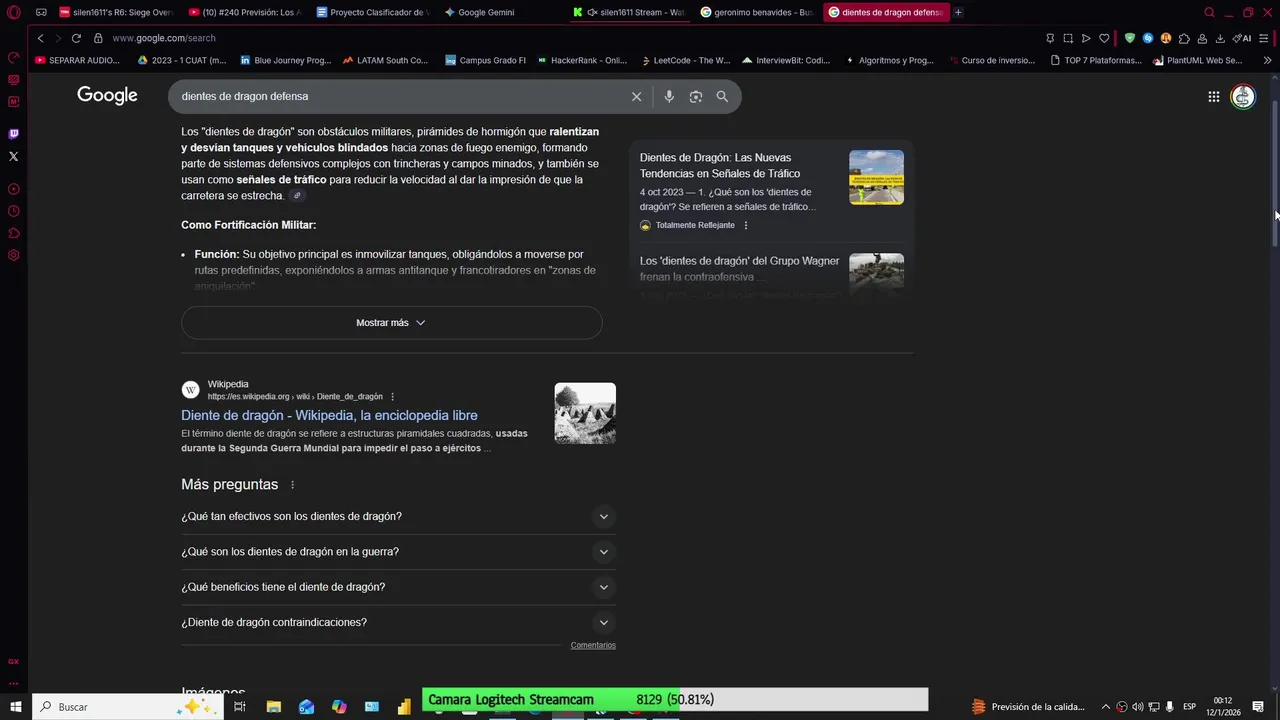Open Google account avatar
The height and width of the screenshot is (720, 1280).
tap(1243, 97)
